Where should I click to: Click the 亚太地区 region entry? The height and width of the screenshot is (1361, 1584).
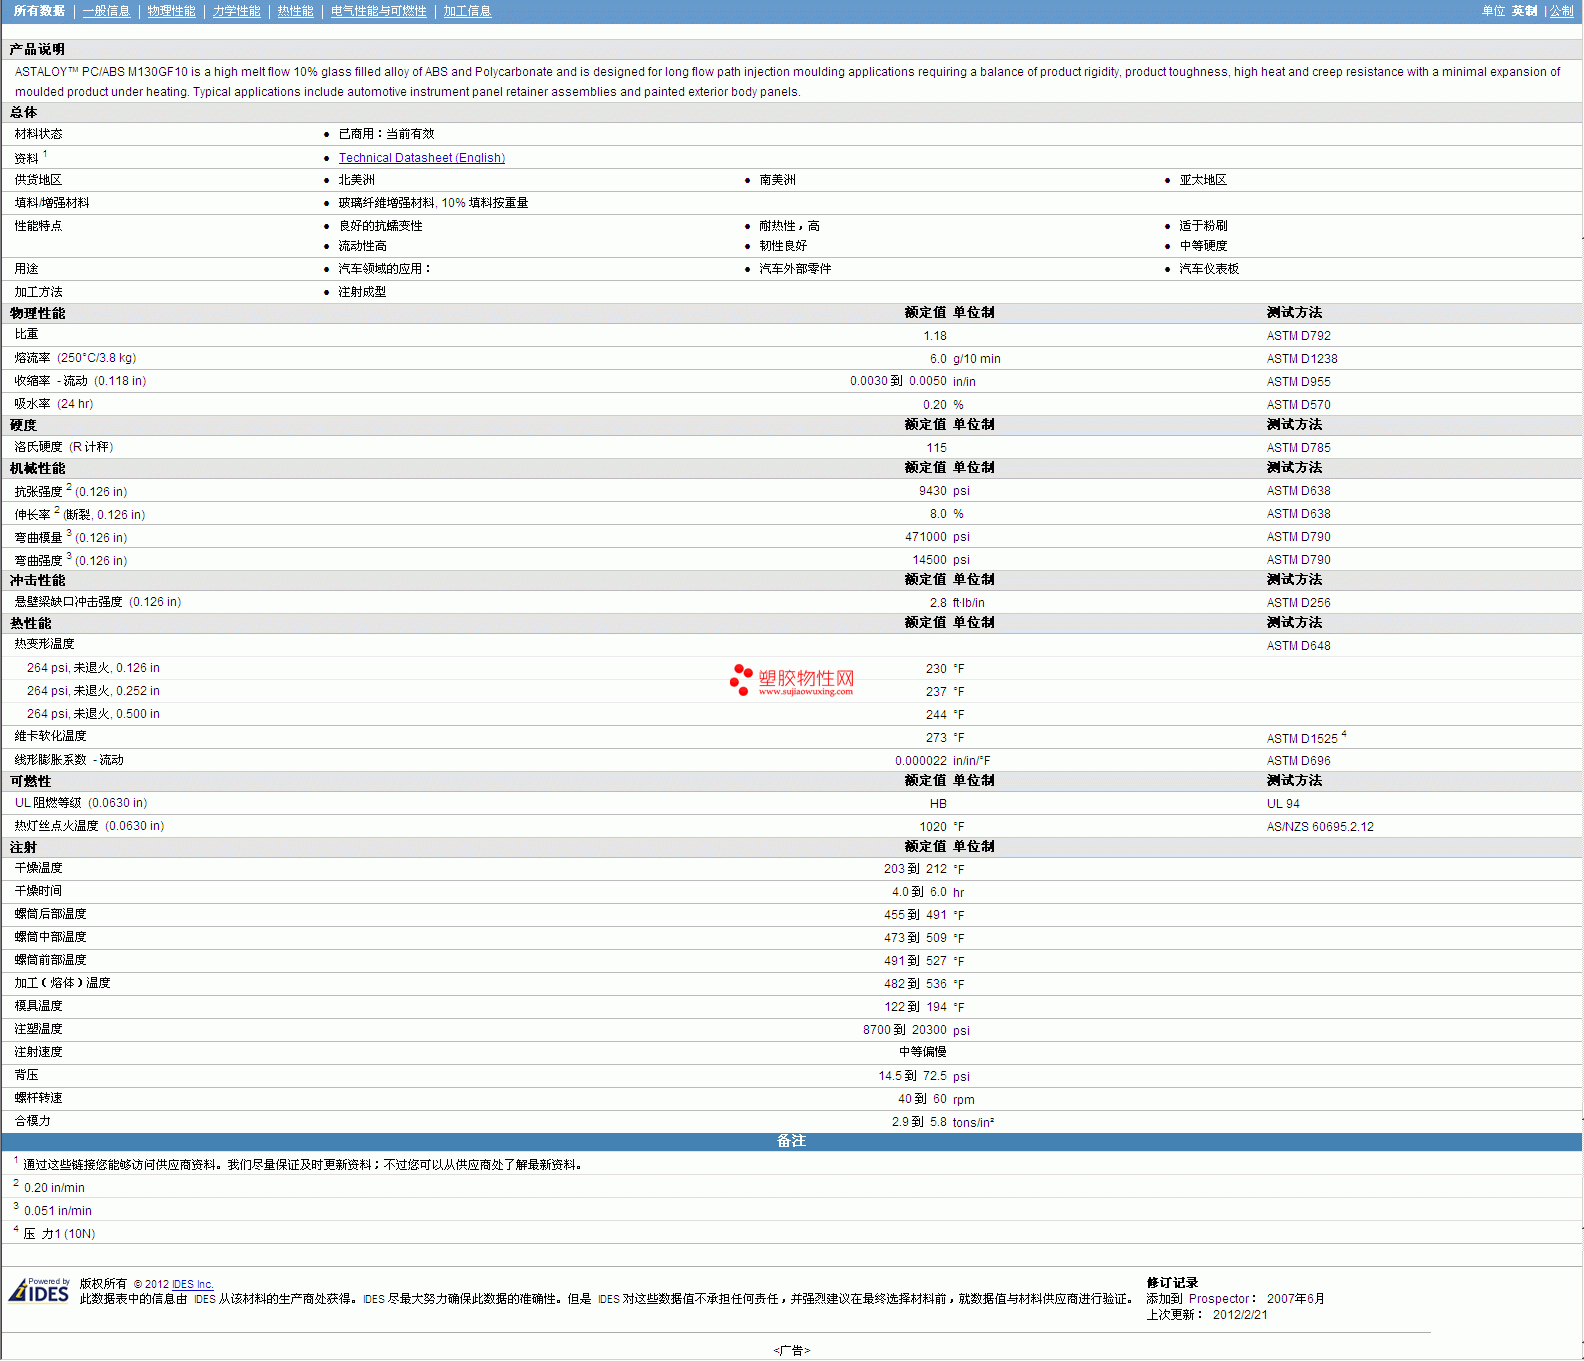pos(1203,180)
